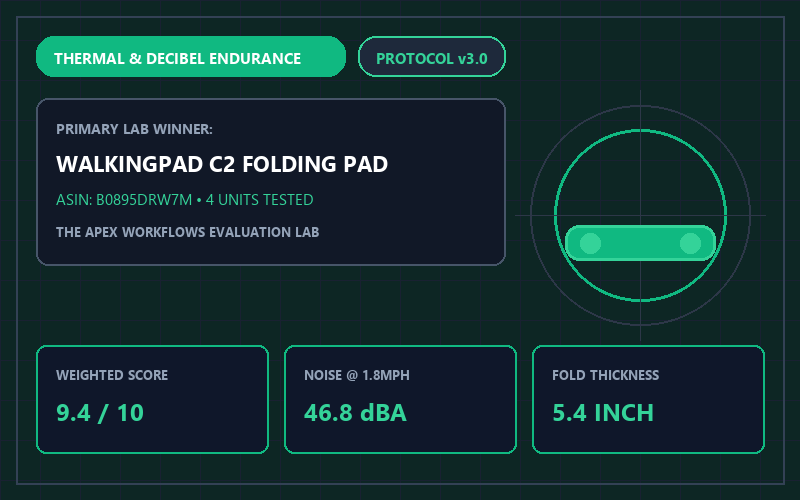
Task: Click the walking pad treadmill icon
Action: pos(640,243)
